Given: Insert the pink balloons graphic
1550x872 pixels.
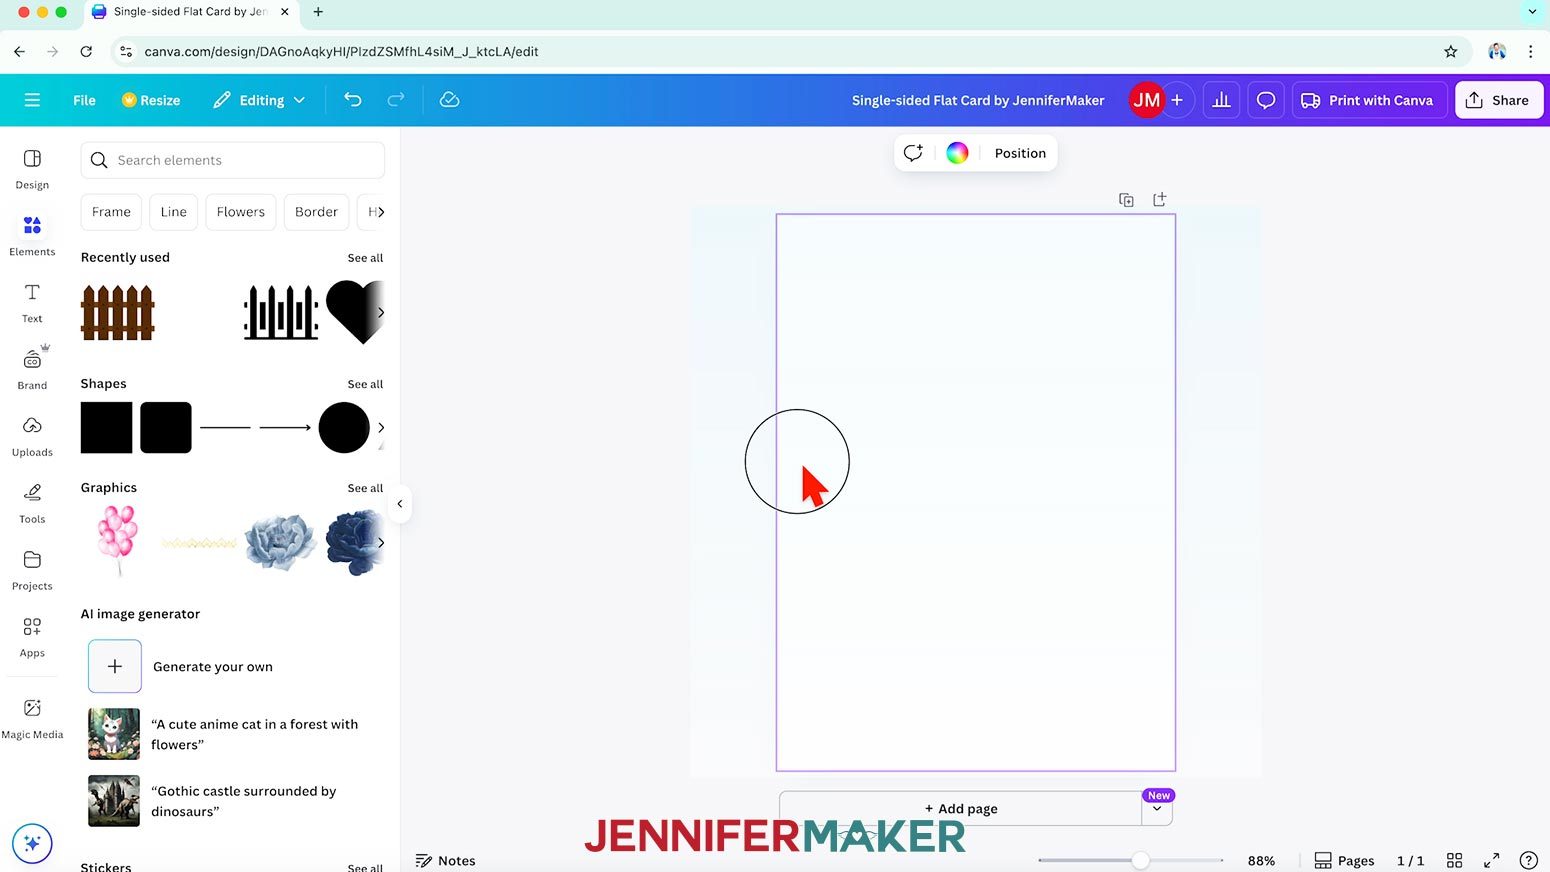Looking at the screenshot, I should (117, 541).
